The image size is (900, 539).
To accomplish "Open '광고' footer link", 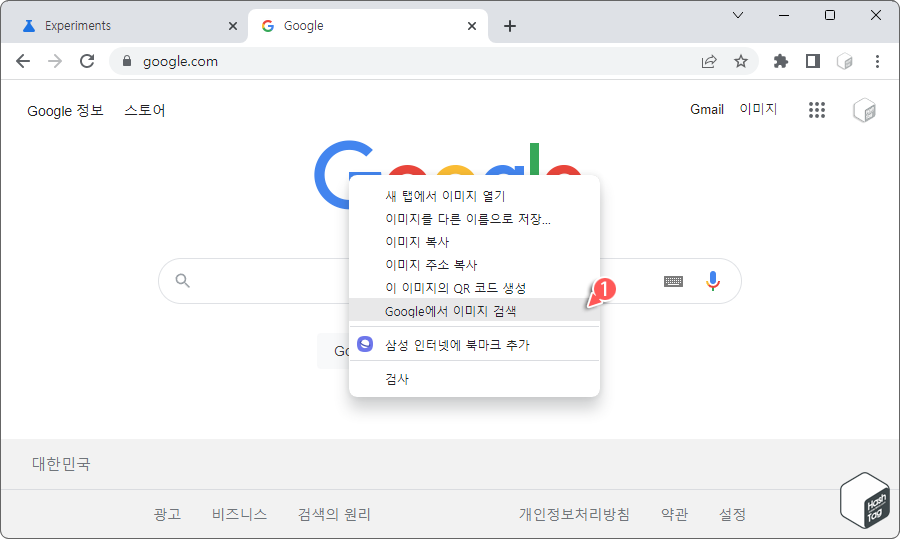I will click(x=167, y=514).
